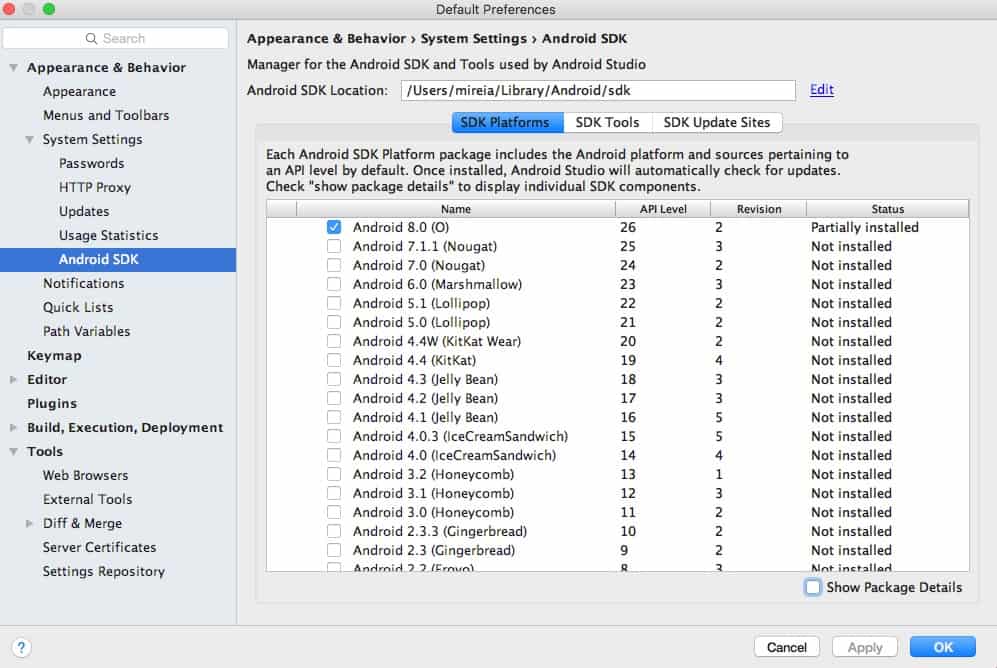Expand the Editor section arrow
The height and width of the screenshot is (668, 997).
click(x=13, y=379)
